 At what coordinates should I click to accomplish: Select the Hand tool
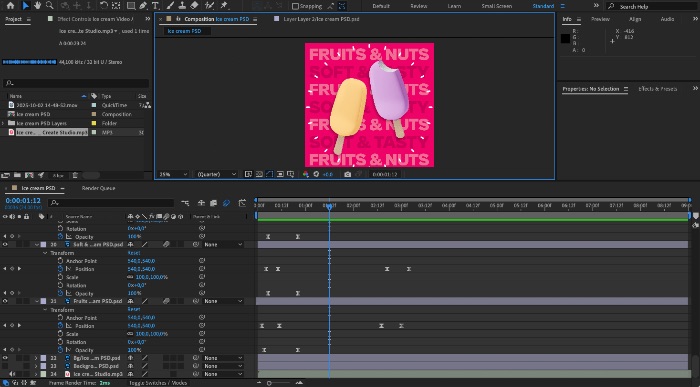point(38,5)
